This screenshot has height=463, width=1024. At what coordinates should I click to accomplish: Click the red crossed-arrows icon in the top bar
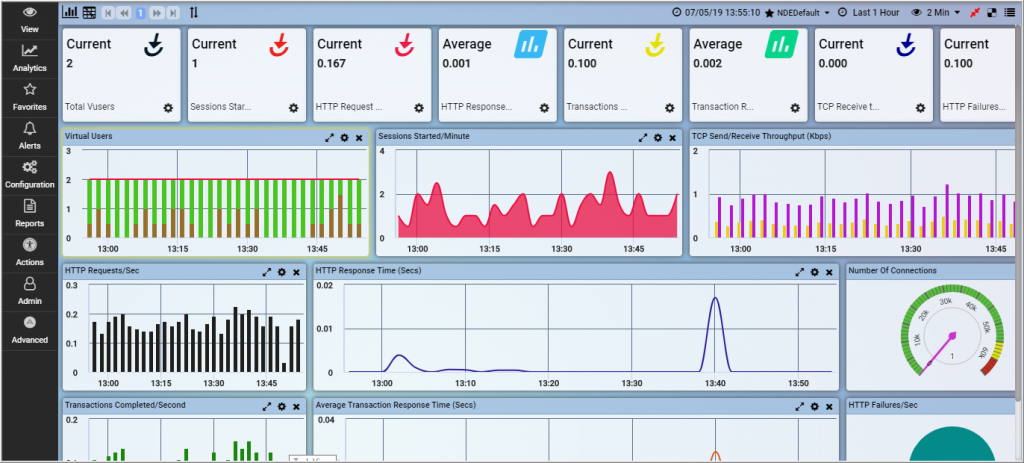pos(974,12)
